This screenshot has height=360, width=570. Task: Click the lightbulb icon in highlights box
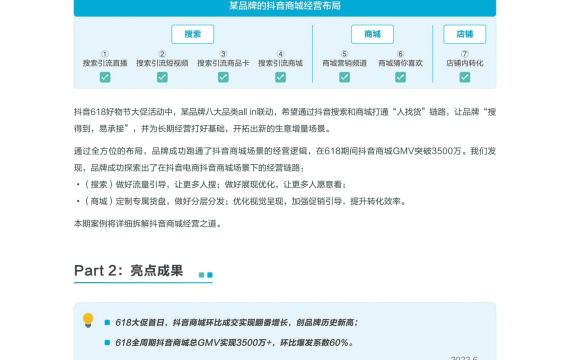(88, 320)
